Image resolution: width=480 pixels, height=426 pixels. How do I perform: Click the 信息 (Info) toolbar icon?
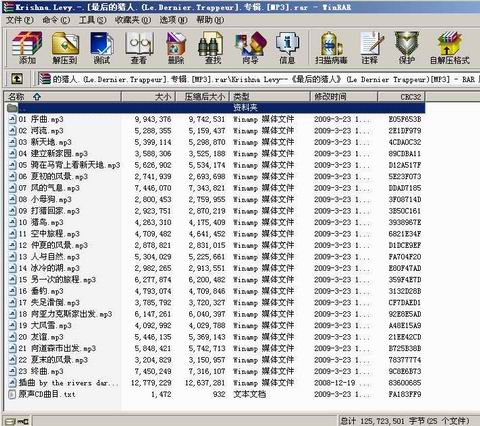(287, 47)
